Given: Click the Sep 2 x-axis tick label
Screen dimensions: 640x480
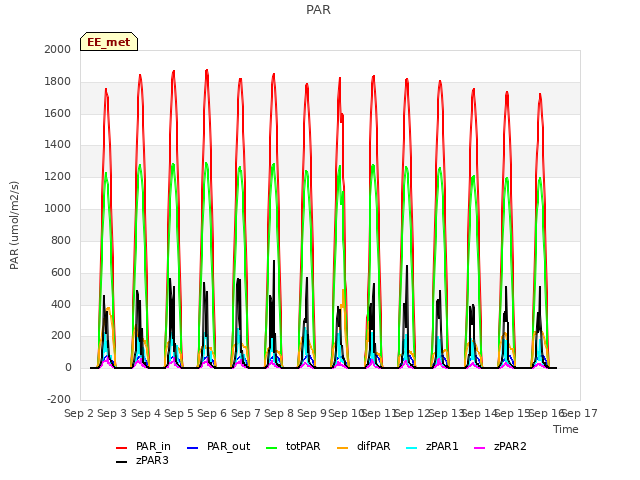Looking at the screenshot, I should tap(79, 413).
